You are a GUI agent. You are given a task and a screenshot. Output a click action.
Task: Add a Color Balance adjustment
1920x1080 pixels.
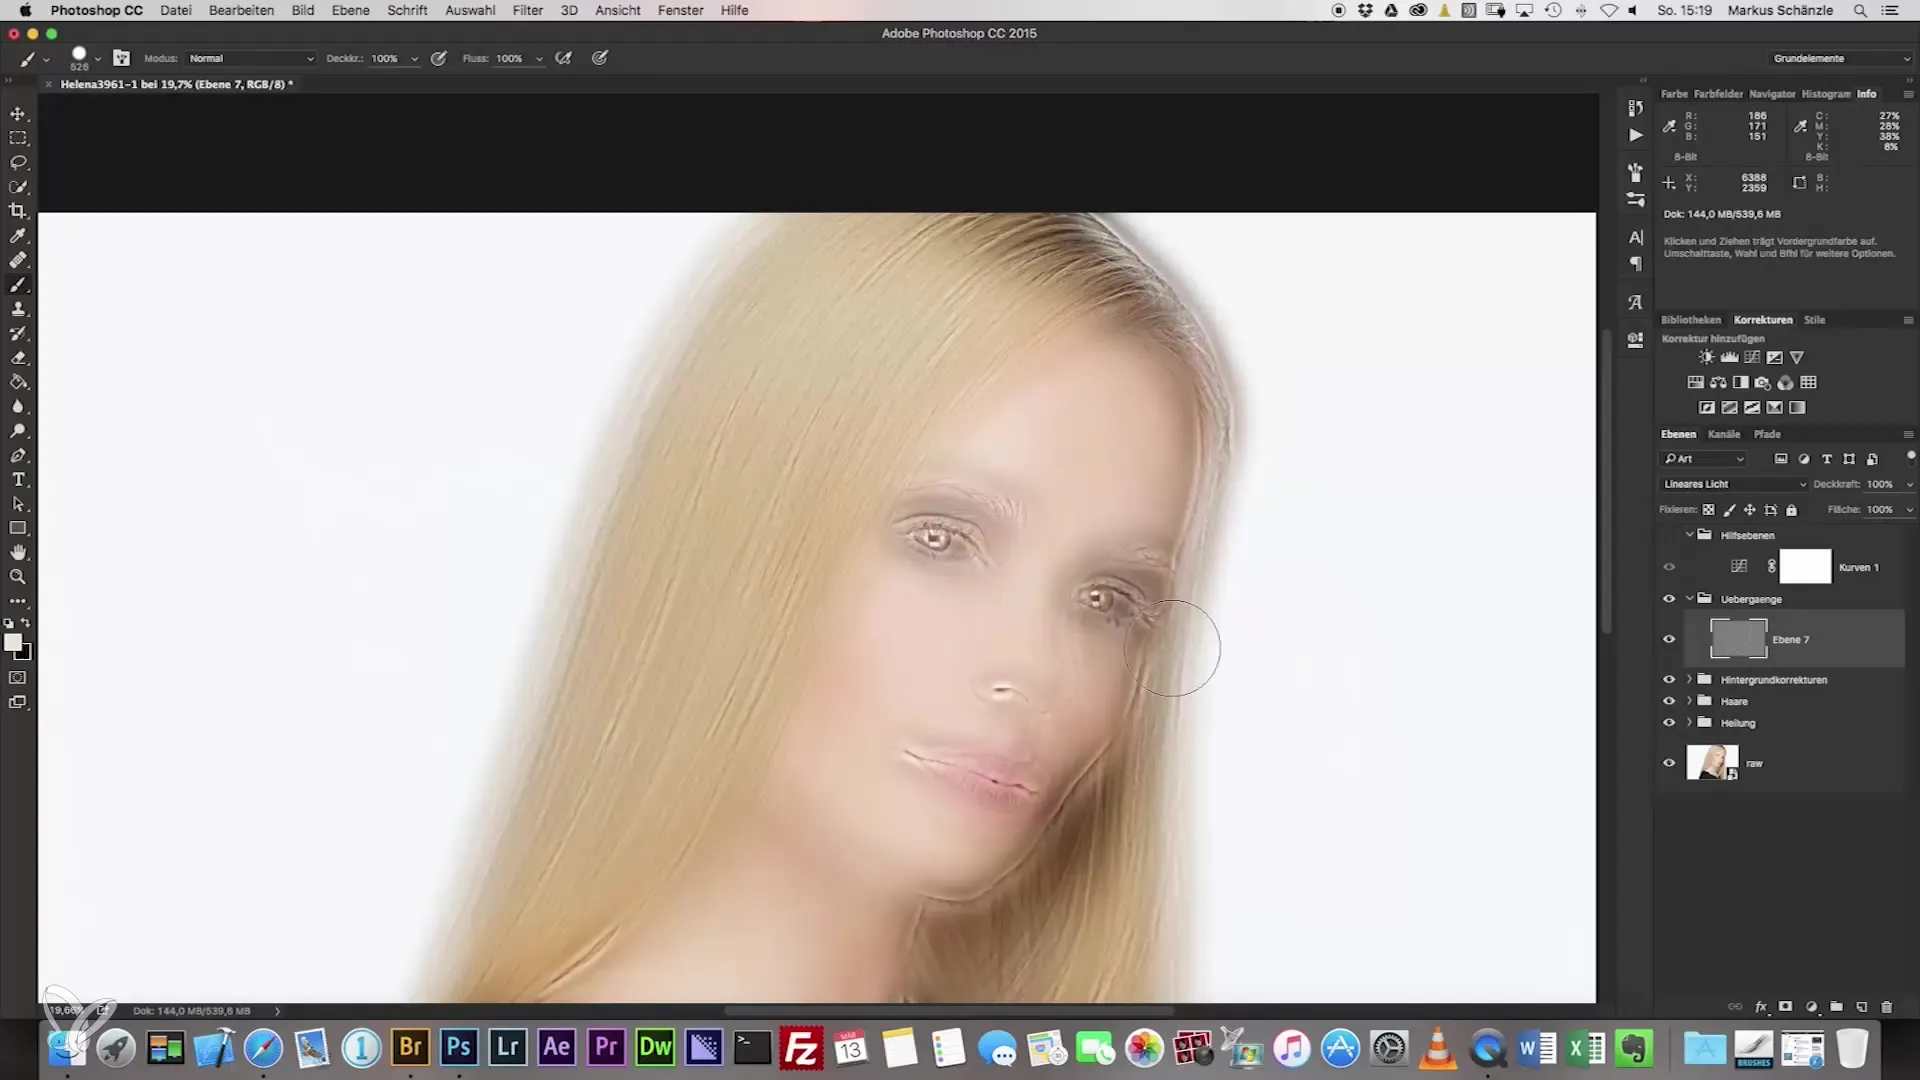click(x=1718, y=382)
